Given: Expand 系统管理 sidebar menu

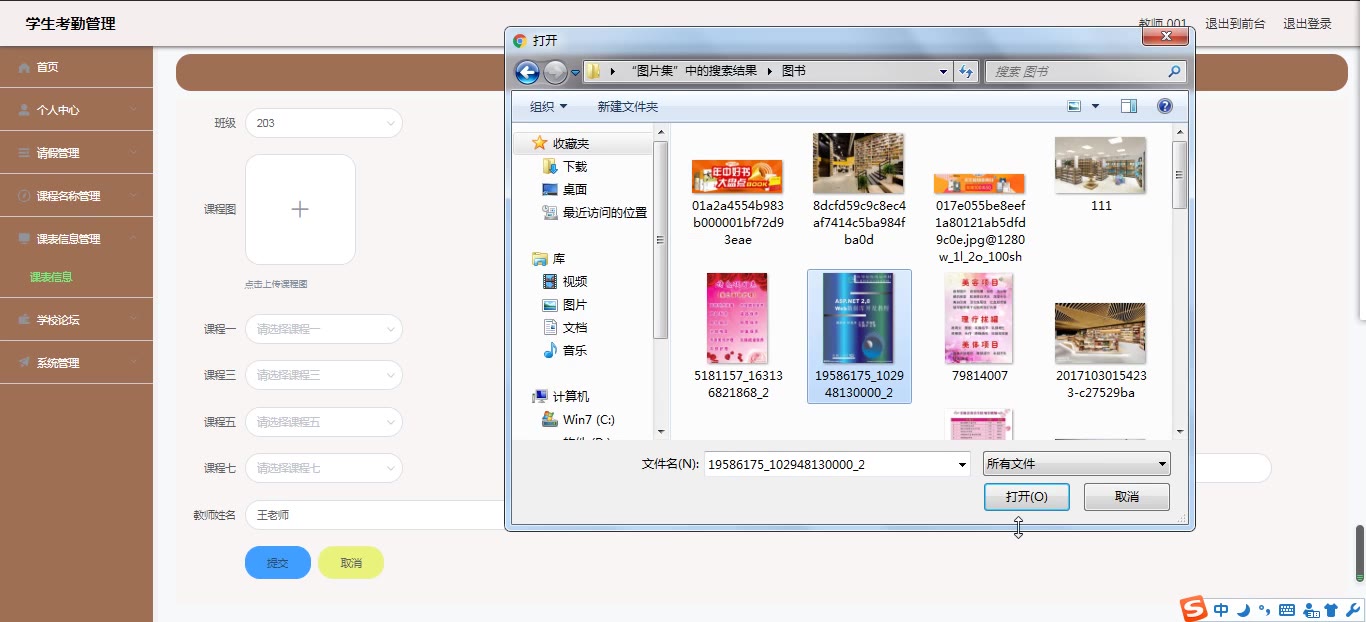Looking at the screenshot, I should (76, 363).
